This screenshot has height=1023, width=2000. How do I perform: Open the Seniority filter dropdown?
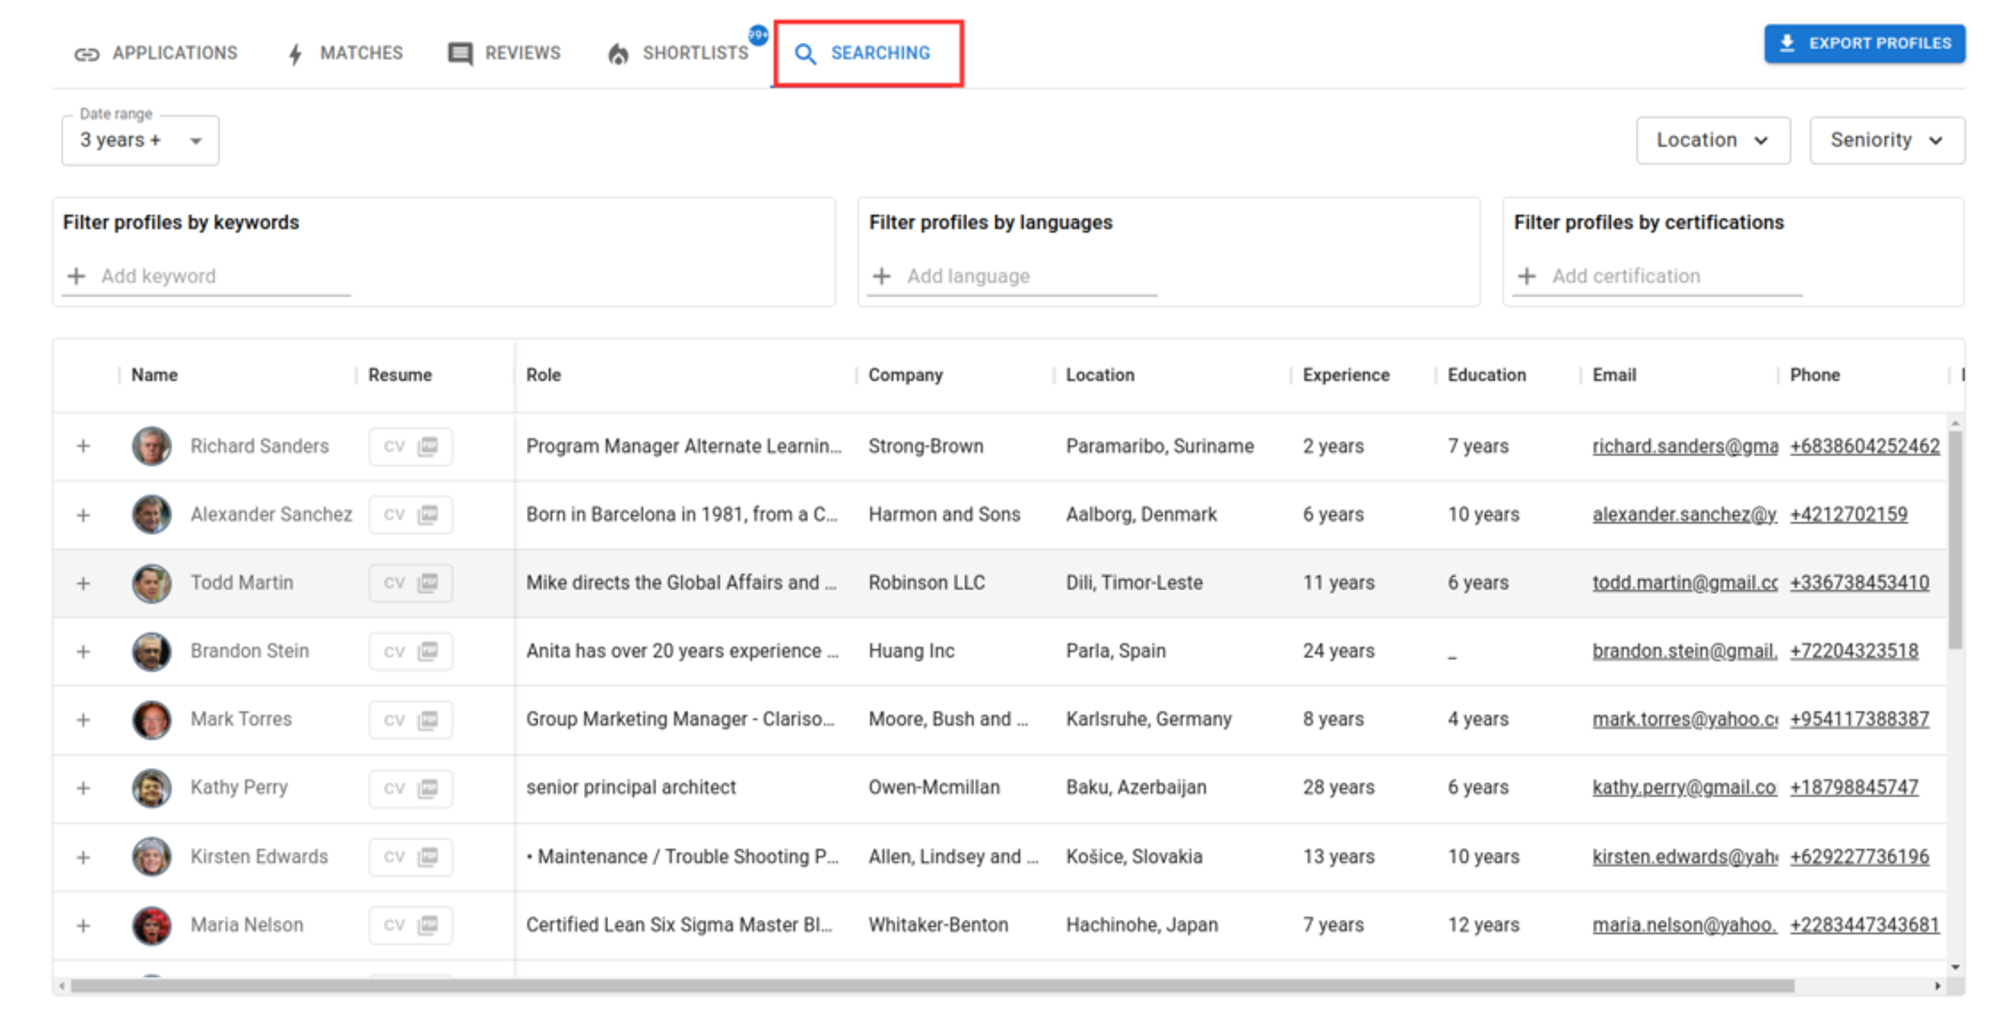point(1886,140)
